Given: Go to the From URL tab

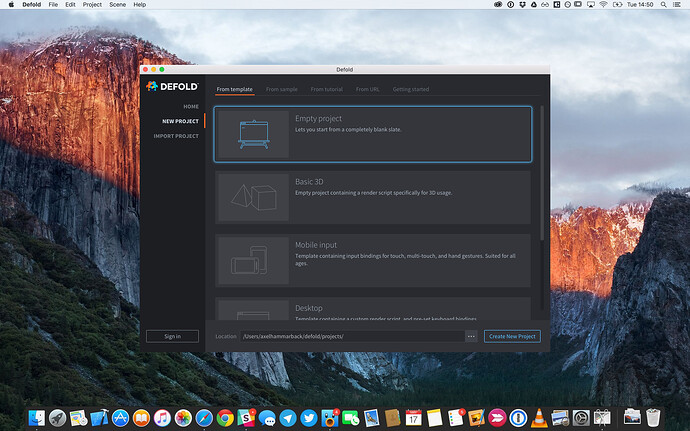Looking at the screenshot, I should [367, 89].
